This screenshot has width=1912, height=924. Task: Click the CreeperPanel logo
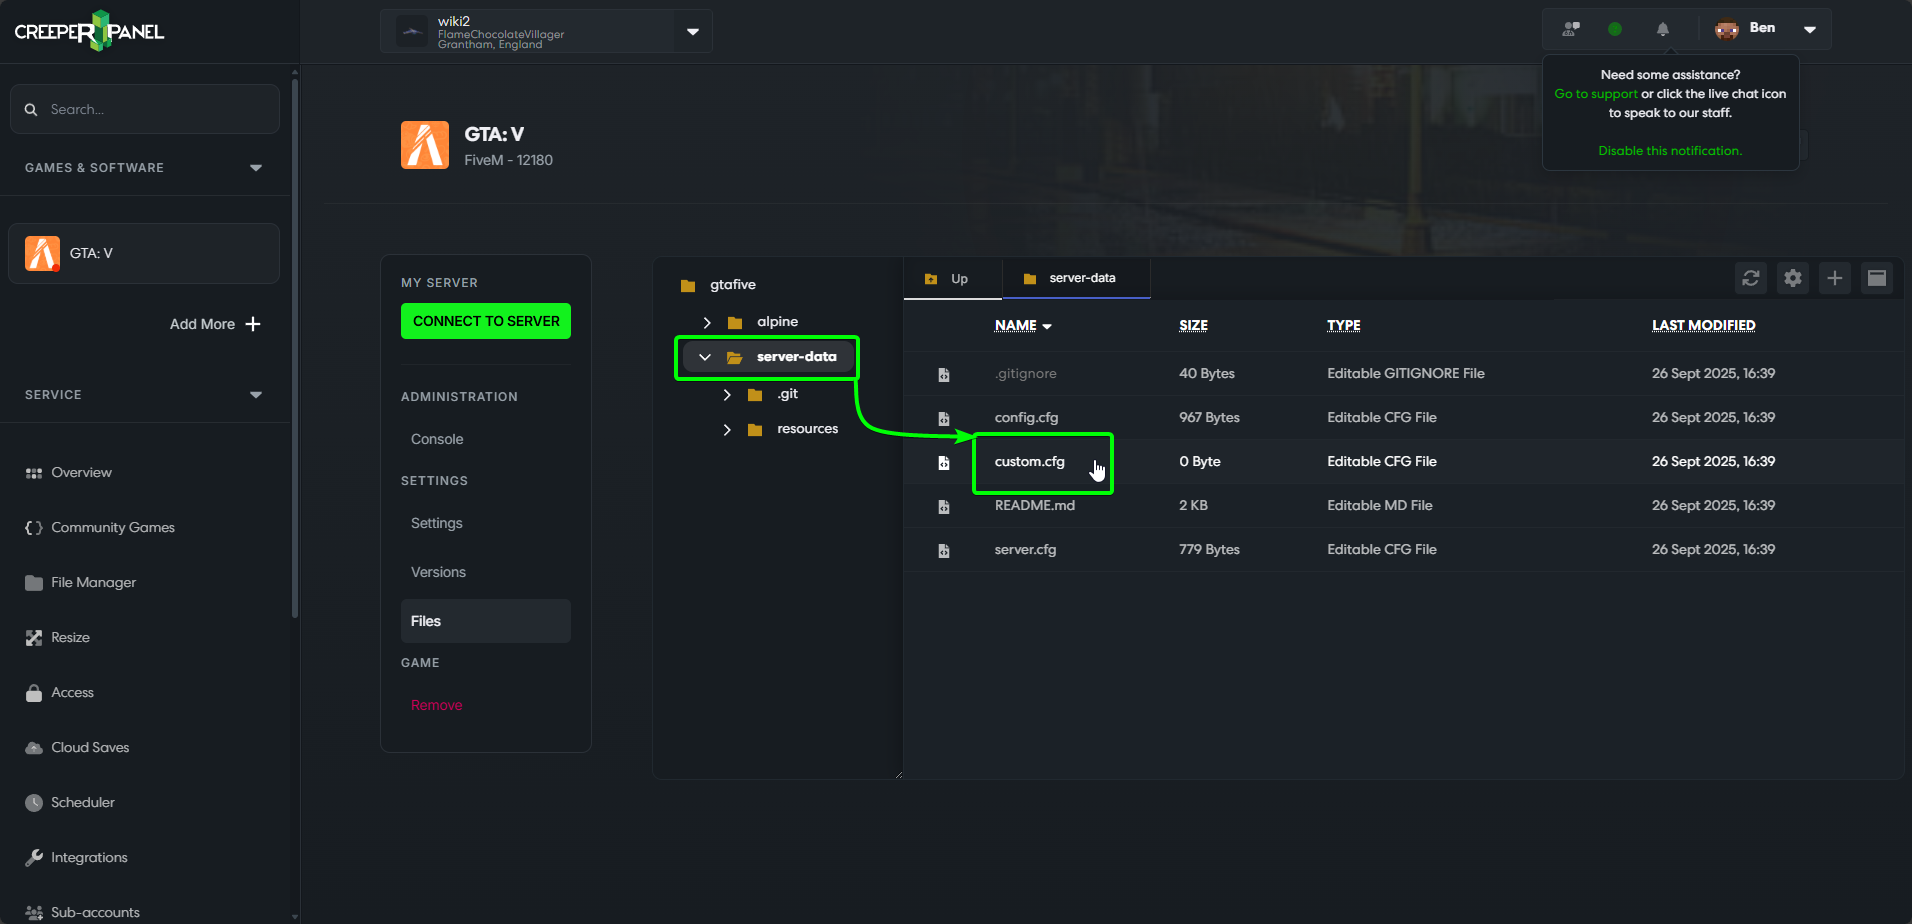pyautogui.click(x=88, y=31)
